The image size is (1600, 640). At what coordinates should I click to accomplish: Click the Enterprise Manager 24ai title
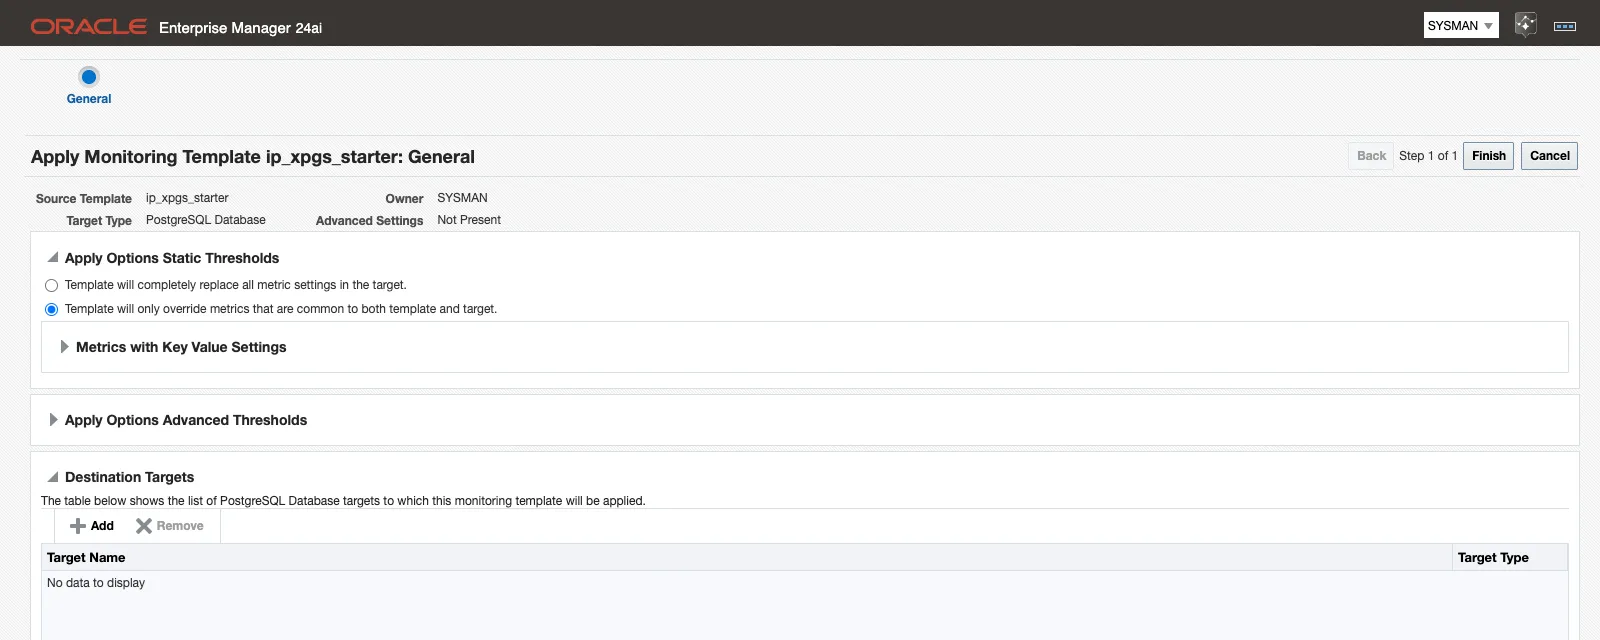[x=240, y=28]
